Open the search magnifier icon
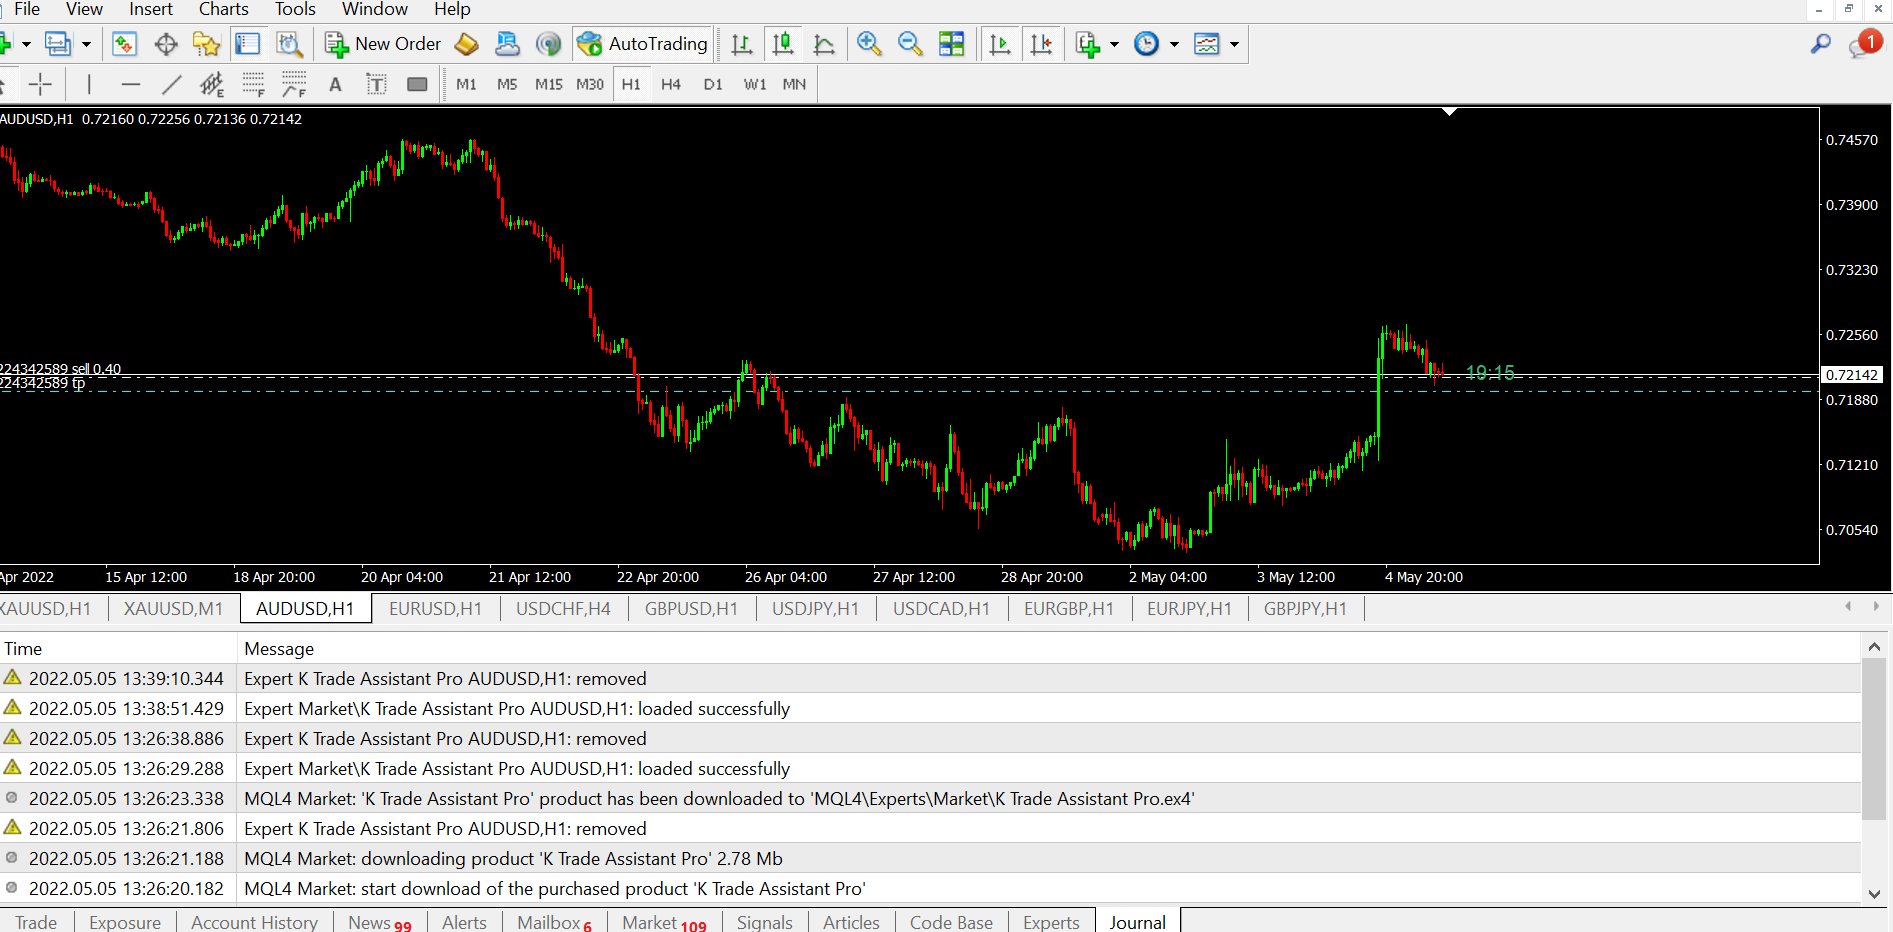The width and height of the screenshot is (1893, 932). tap(1821, 44)
